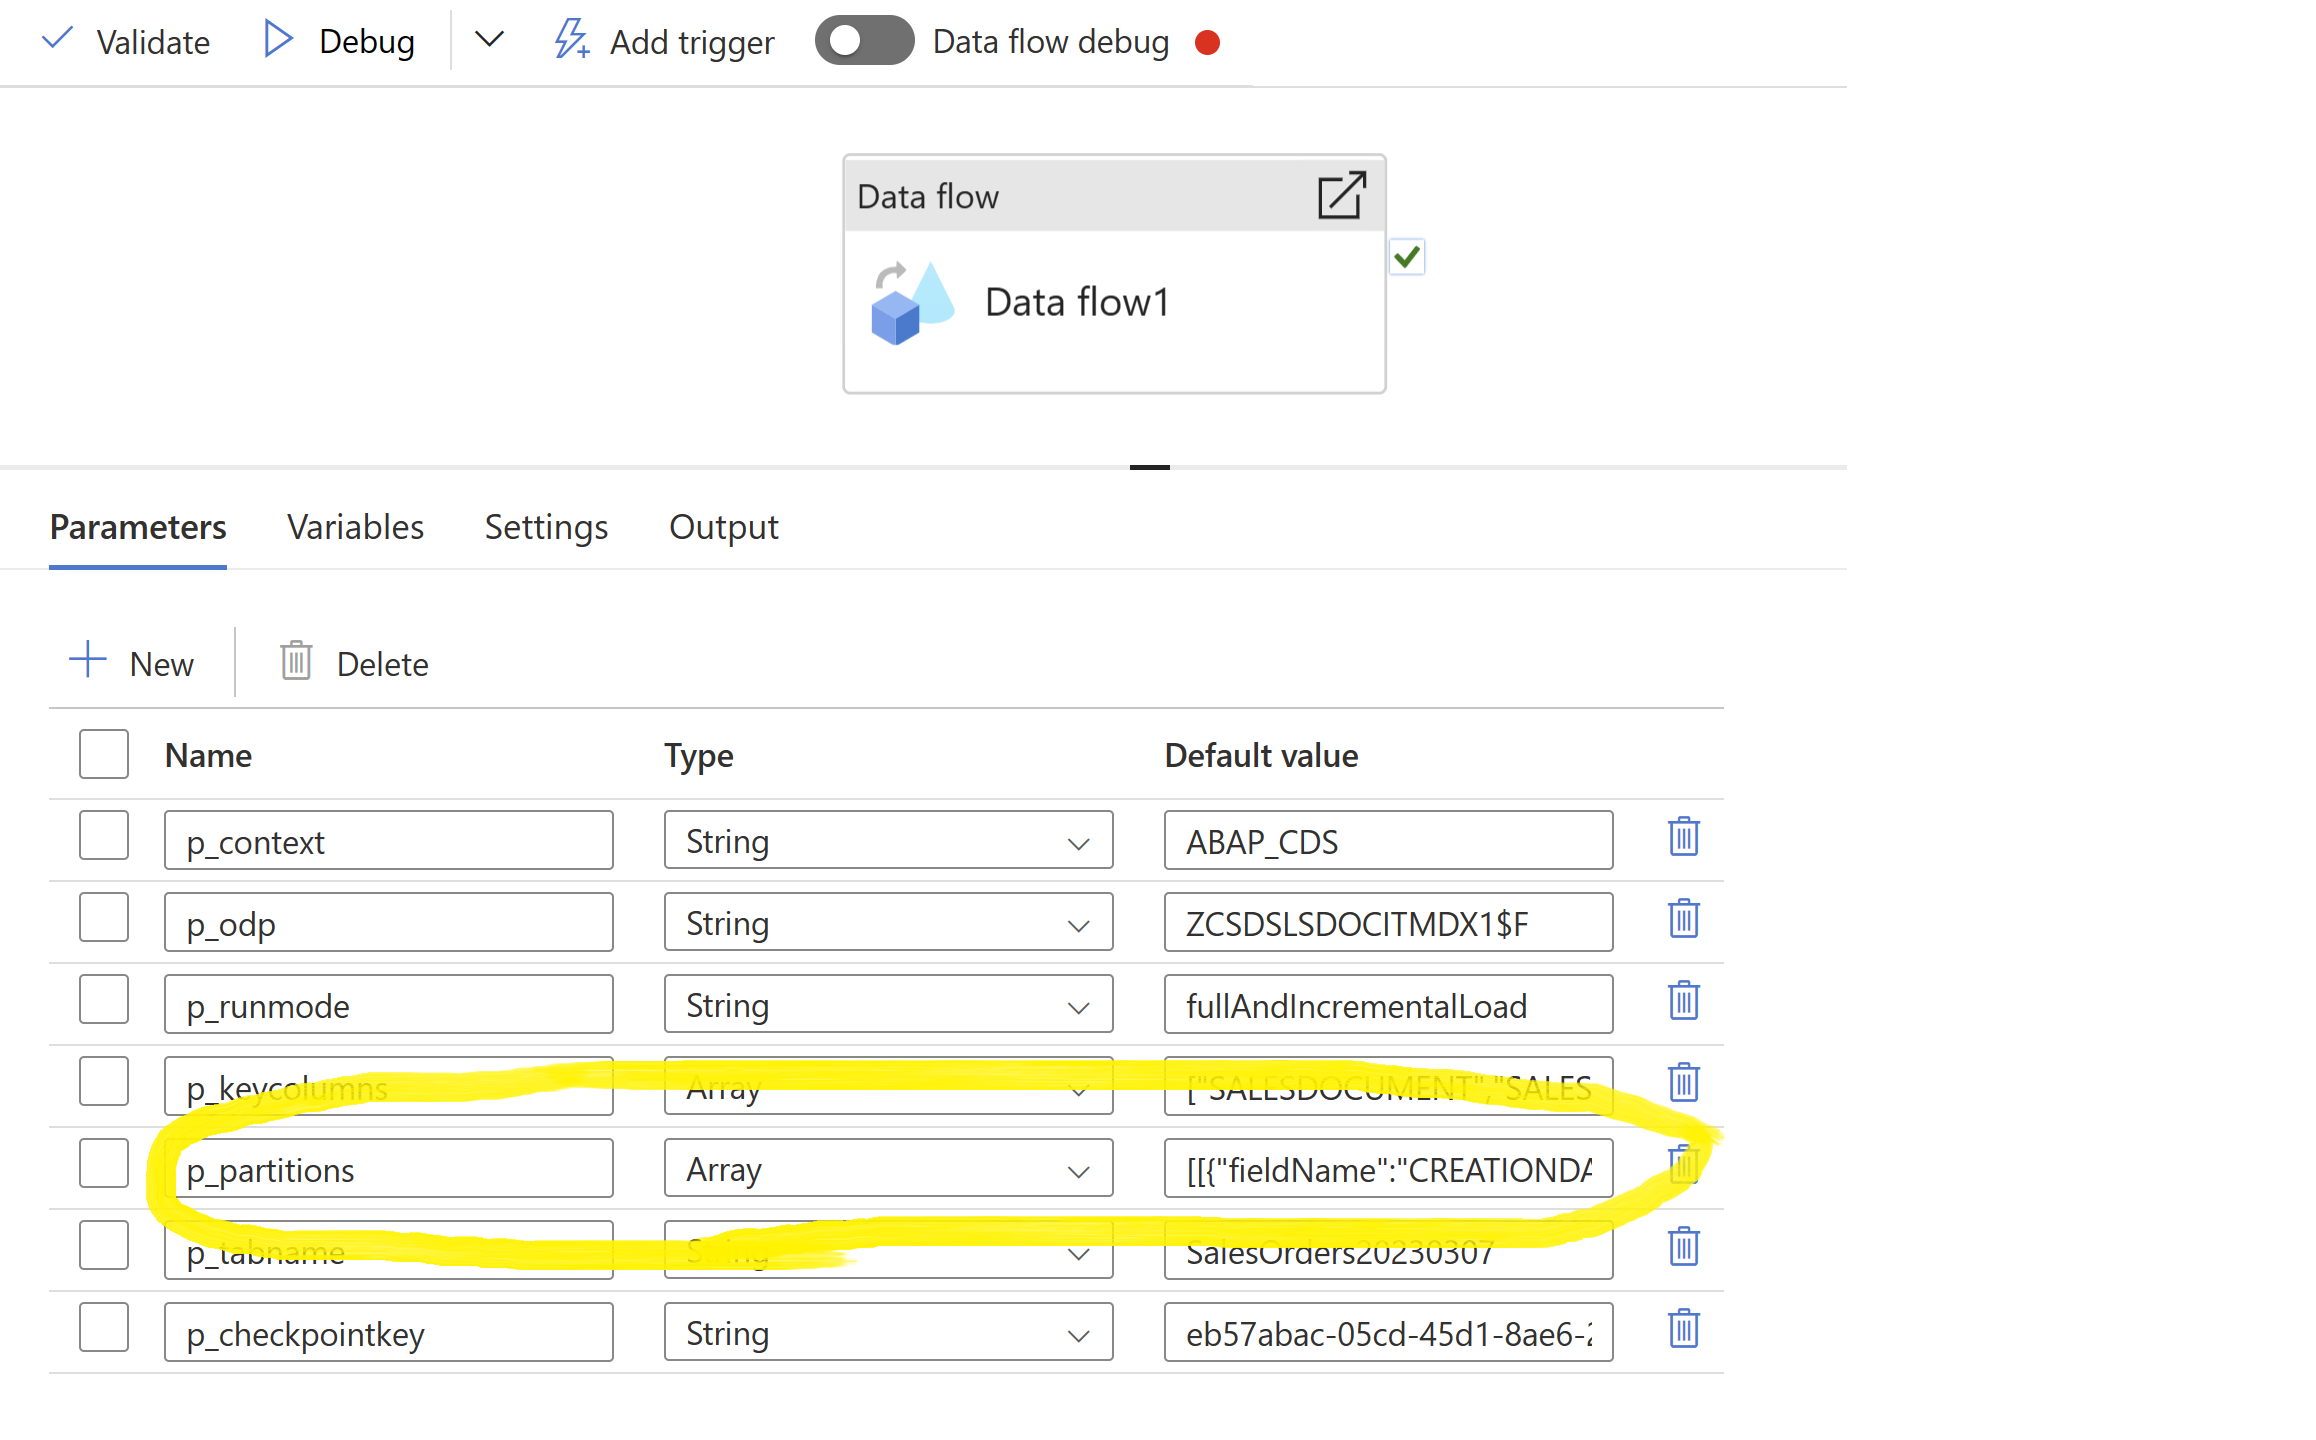Open Data flow1 in new window icon
Image resolution: width=2316 pixels, height=1440 pixels.
(1341, 195)
